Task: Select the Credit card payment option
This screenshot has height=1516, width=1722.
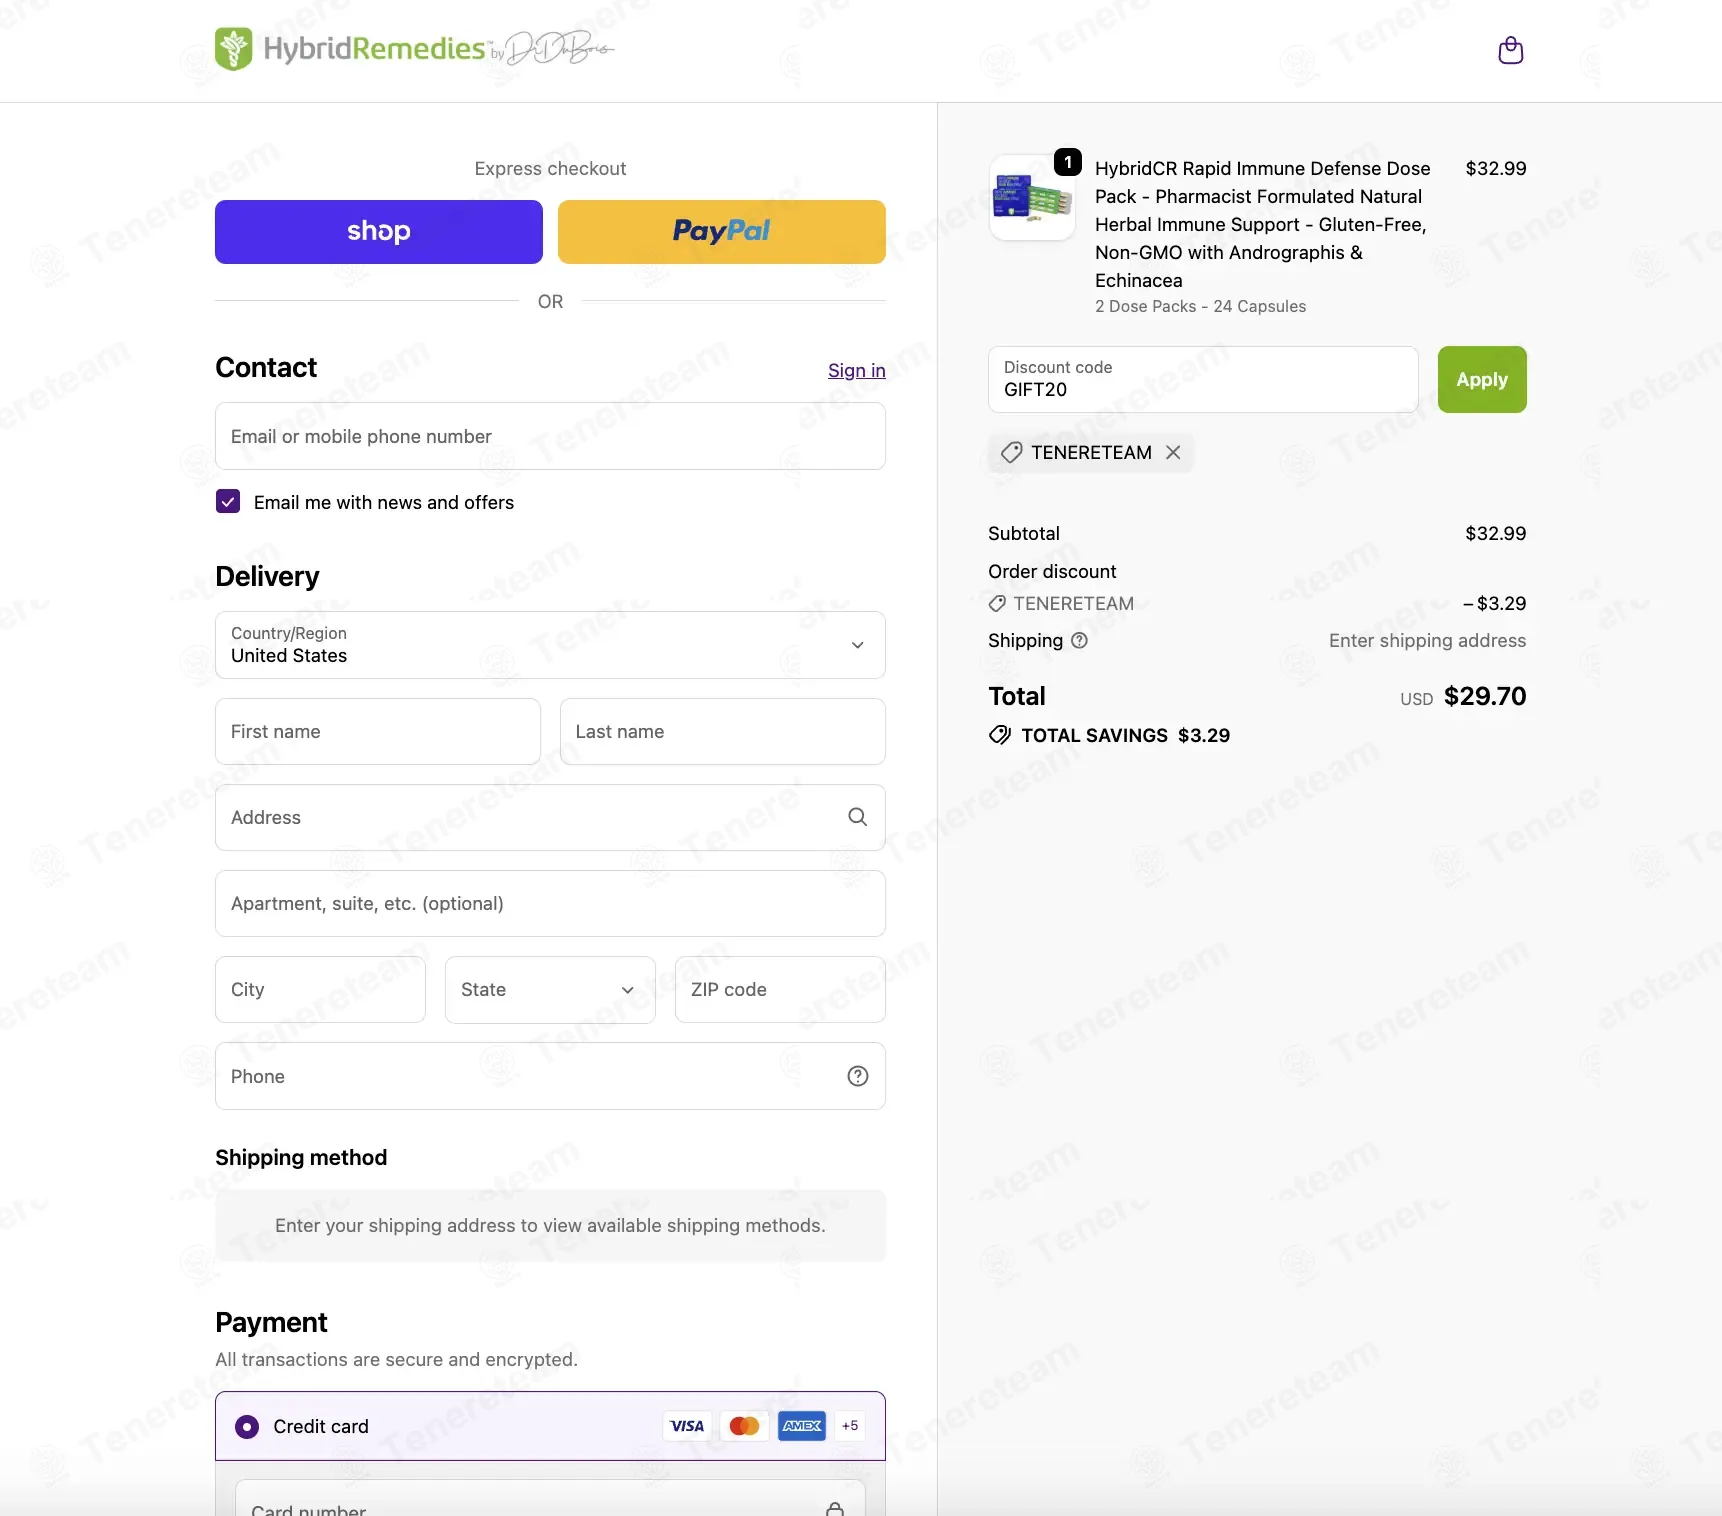Action: [247, 1426]
